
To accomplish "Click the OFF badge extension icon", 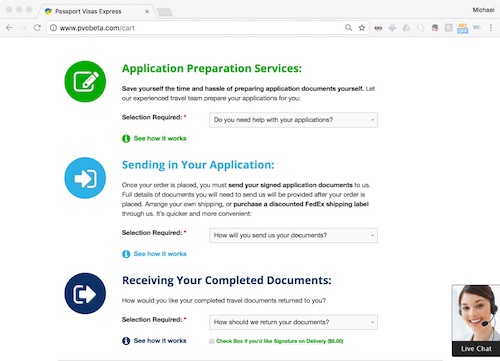I will click(463, 28).
